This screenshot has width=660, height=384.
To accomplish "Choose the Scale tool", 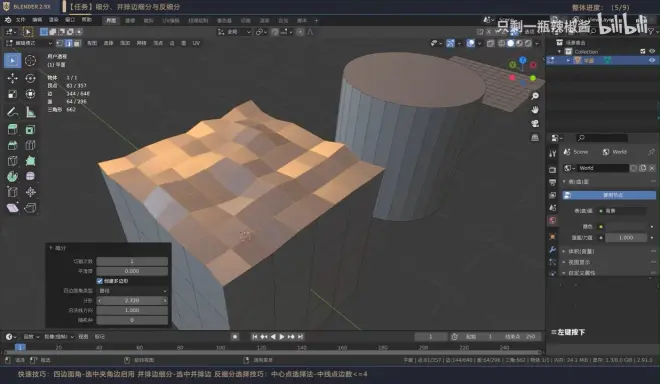I will click(x=12, y=94).
